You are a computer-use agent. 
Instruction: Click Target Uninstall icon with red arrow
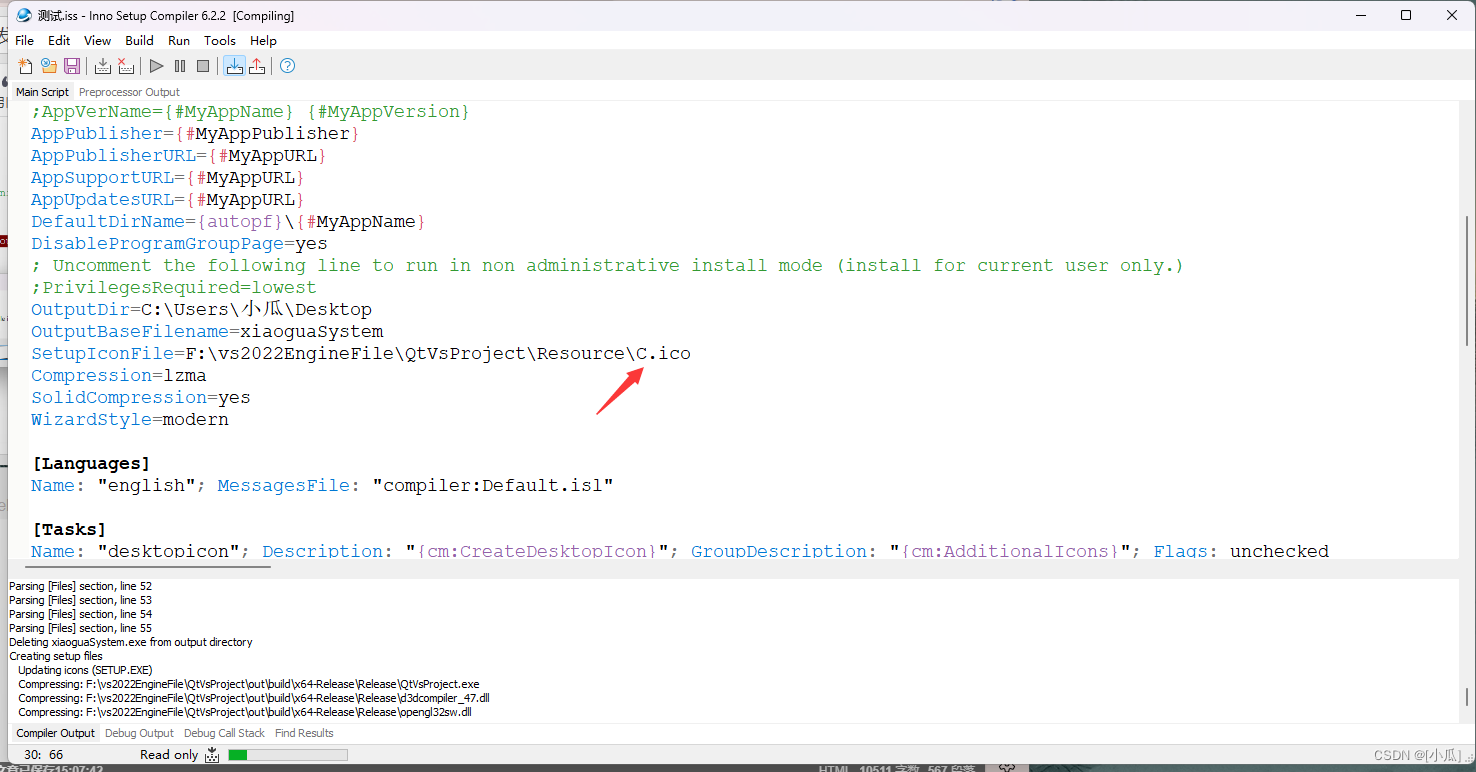(x=257, y=66)
